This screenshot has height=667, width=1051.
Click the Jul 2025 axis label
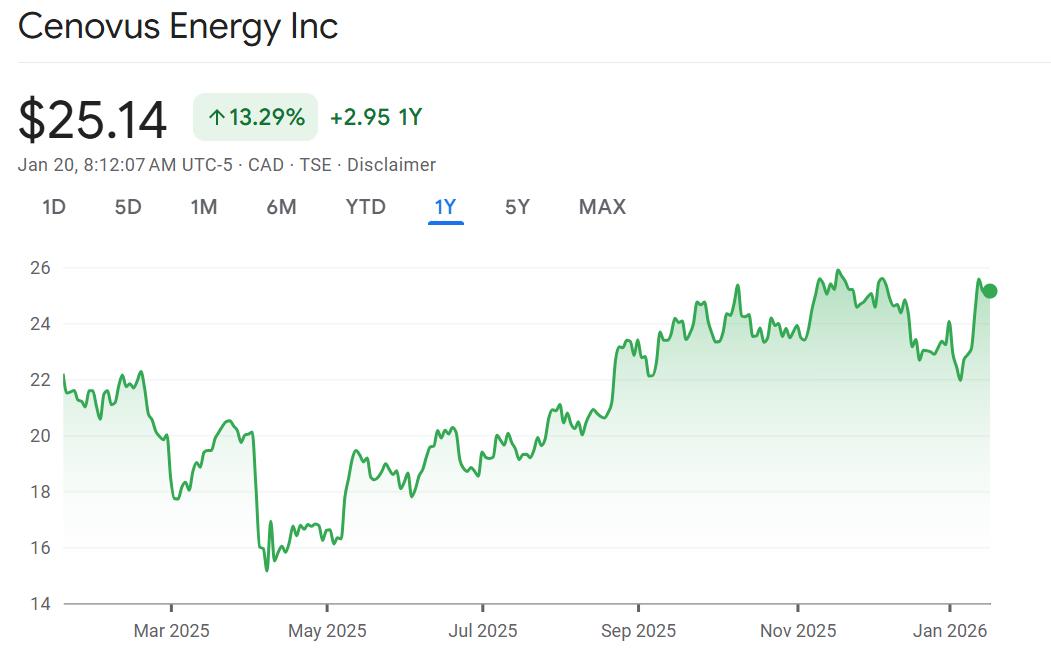click(483, 631)
